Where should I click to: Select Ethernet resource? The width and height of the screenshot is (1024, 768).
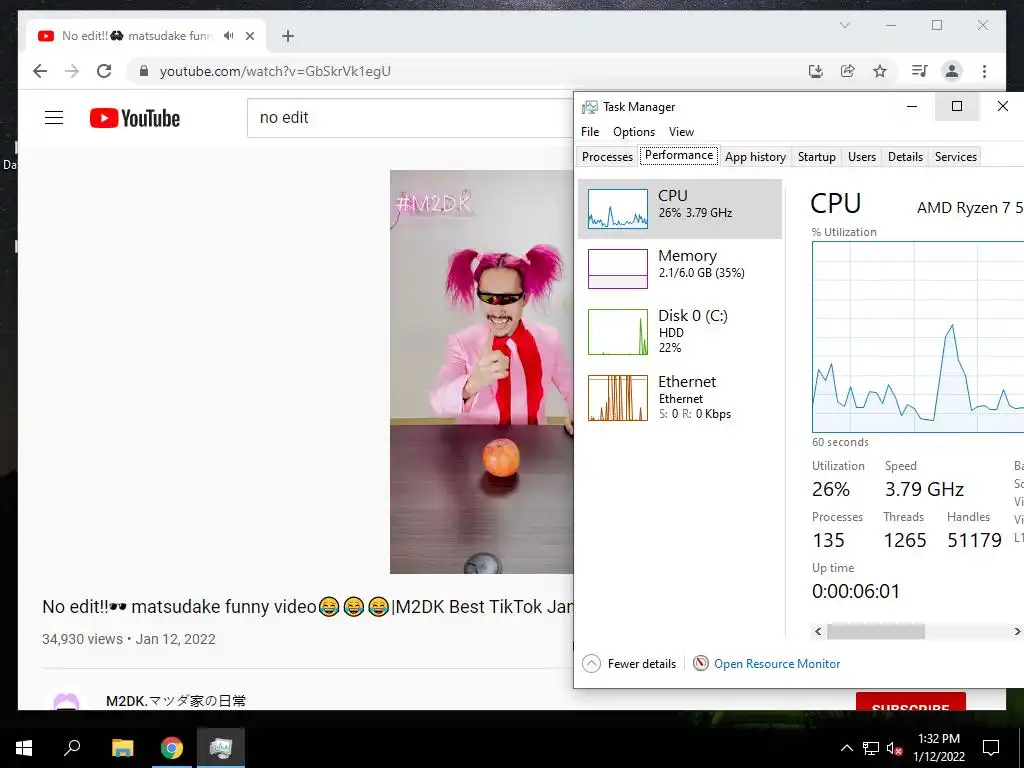(x=680, y=398)
